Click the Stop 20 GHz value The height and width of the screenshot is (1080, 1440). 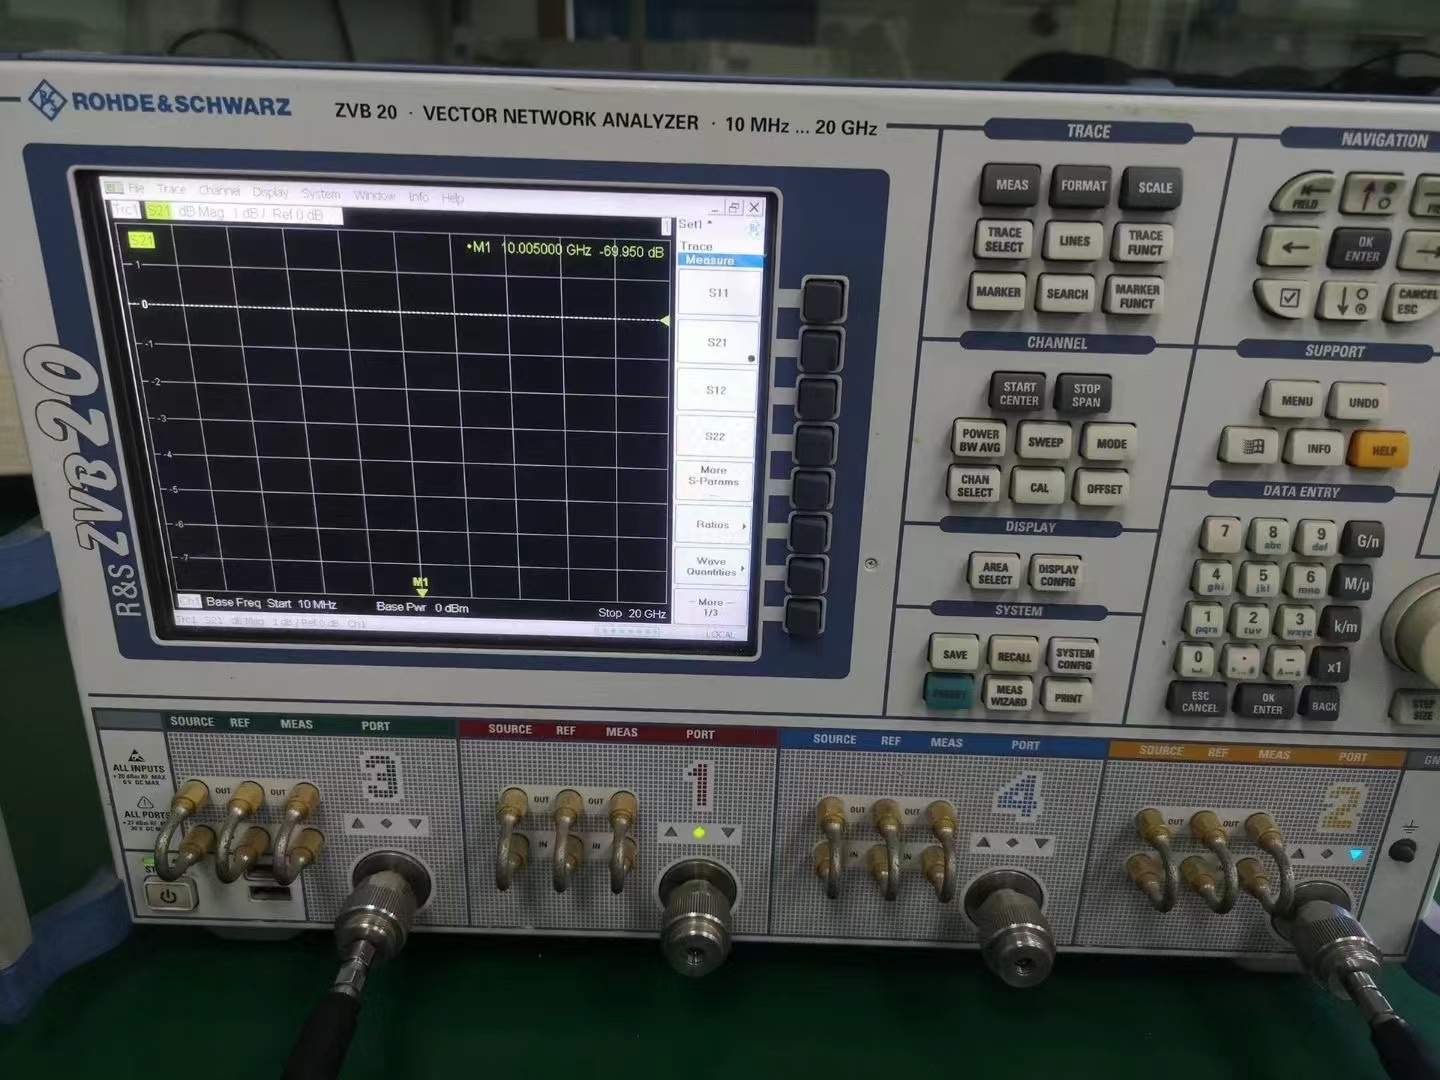coord(632,613)
